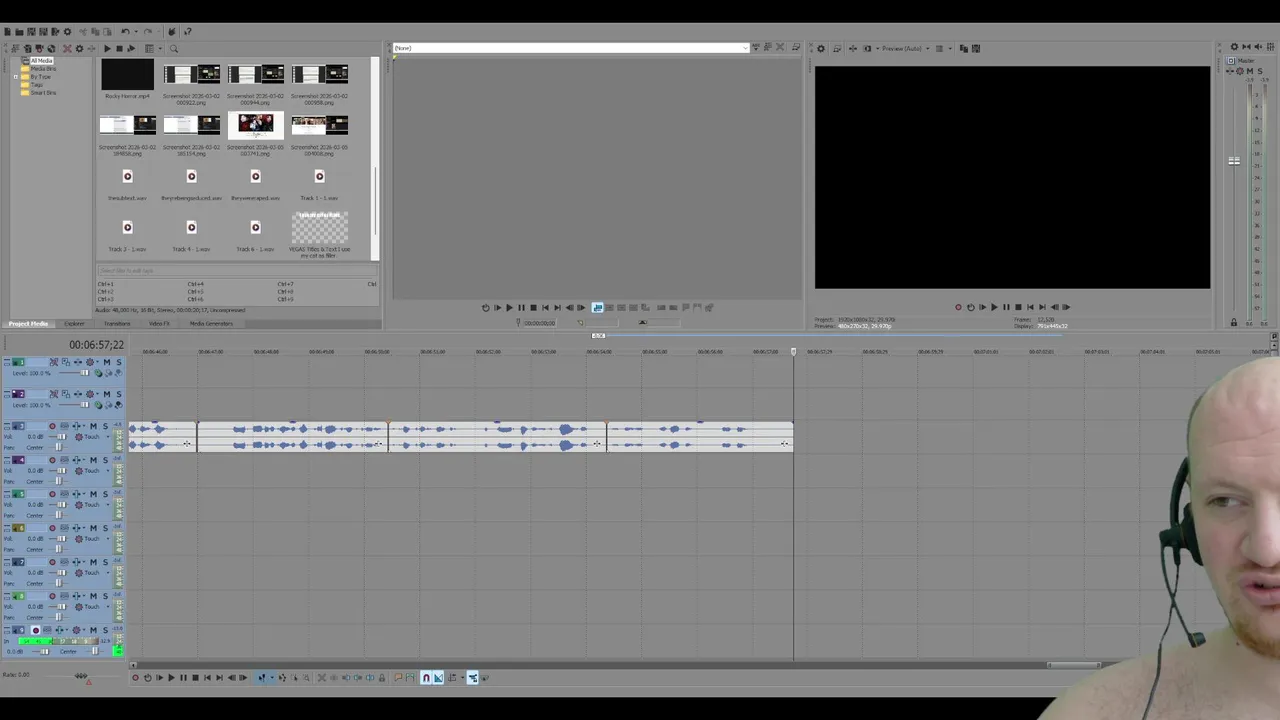Go to start of timeline

(x=207, y=678)
